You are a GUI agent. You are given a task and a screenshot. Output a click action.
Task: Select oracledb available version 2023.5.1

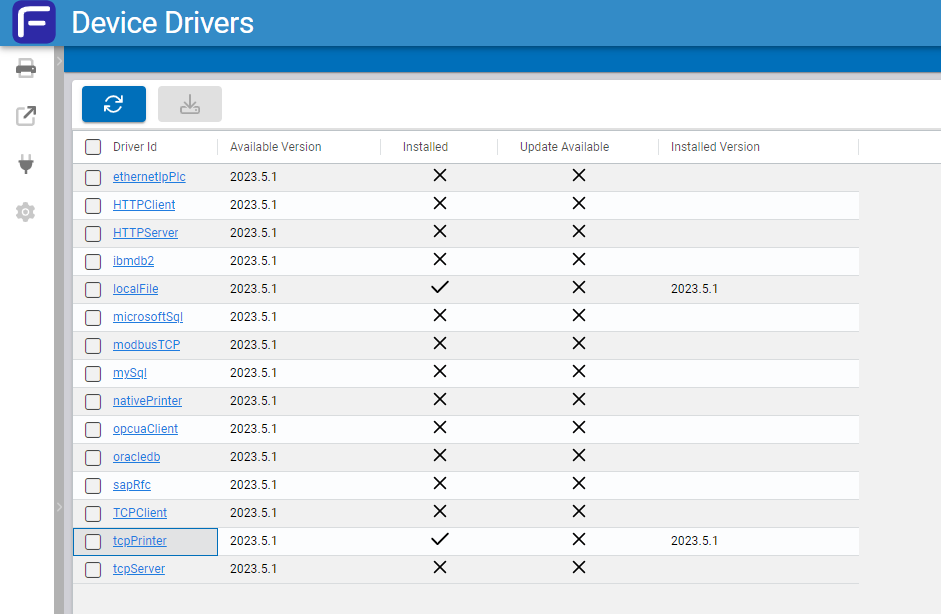[x=253, y=457]
